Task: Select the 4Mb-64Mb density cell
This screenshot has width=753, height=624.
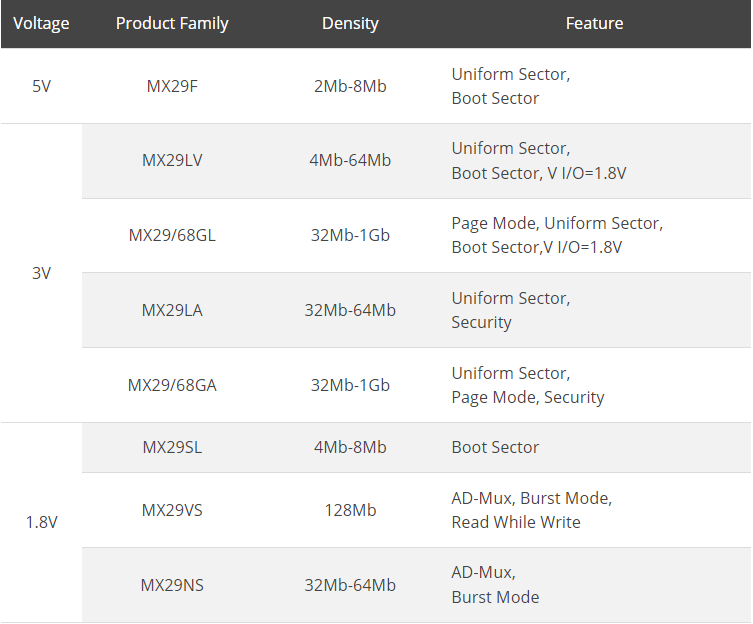Action: pos(350,160)
